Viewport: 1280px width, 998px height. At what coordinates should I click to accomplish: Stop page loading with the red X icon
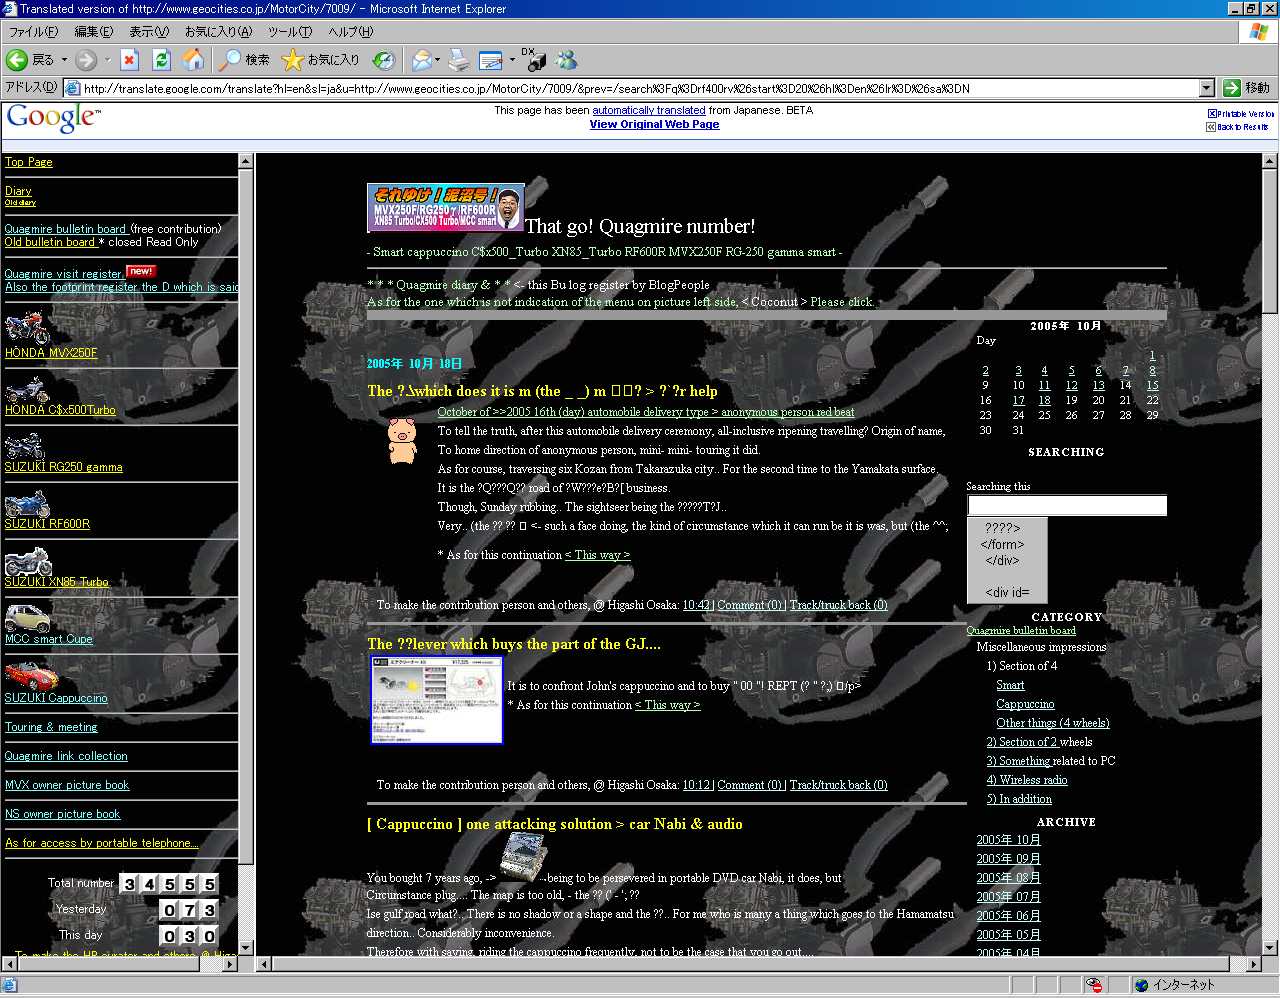tap(129, 60)
